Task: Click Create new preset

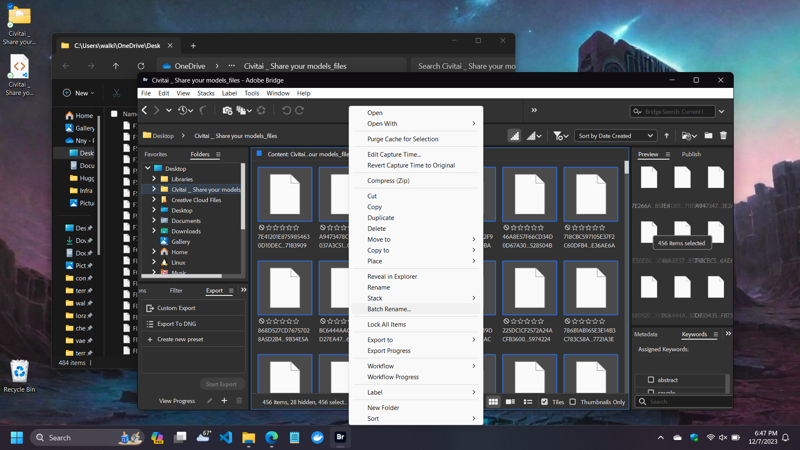Action: (x=193, y=339)
